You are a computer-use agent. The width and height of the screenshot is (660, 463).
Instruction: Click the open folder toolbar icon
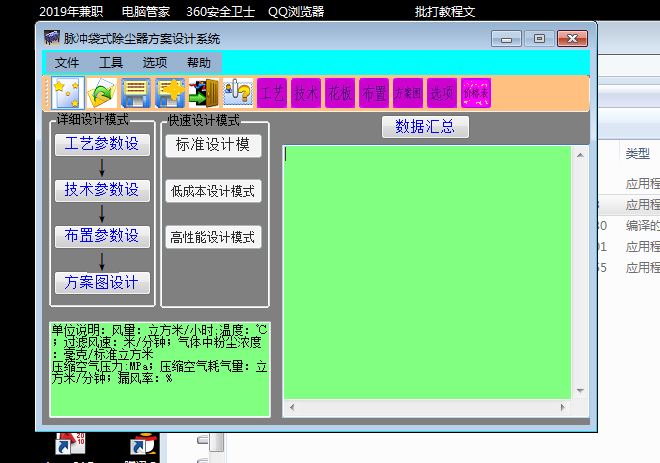tap(102, 93)
